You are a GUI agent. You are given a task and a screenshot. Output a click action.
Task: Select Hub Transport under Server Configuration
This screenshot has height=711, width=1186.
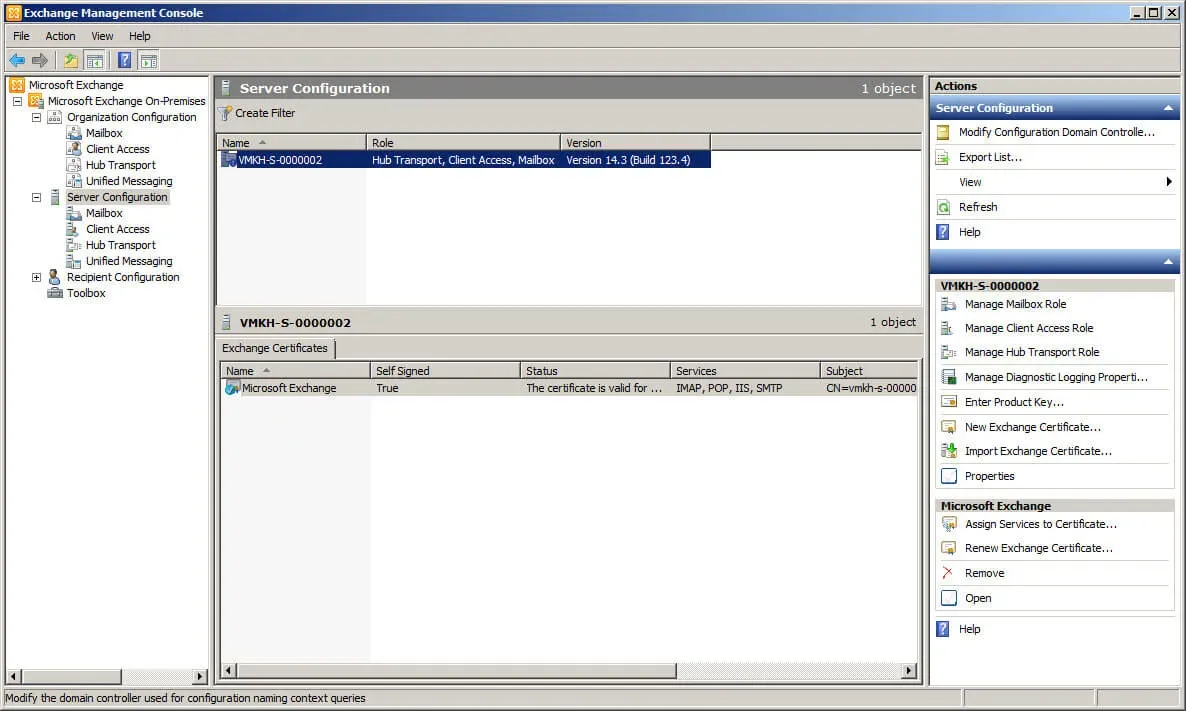click(120, 245)
